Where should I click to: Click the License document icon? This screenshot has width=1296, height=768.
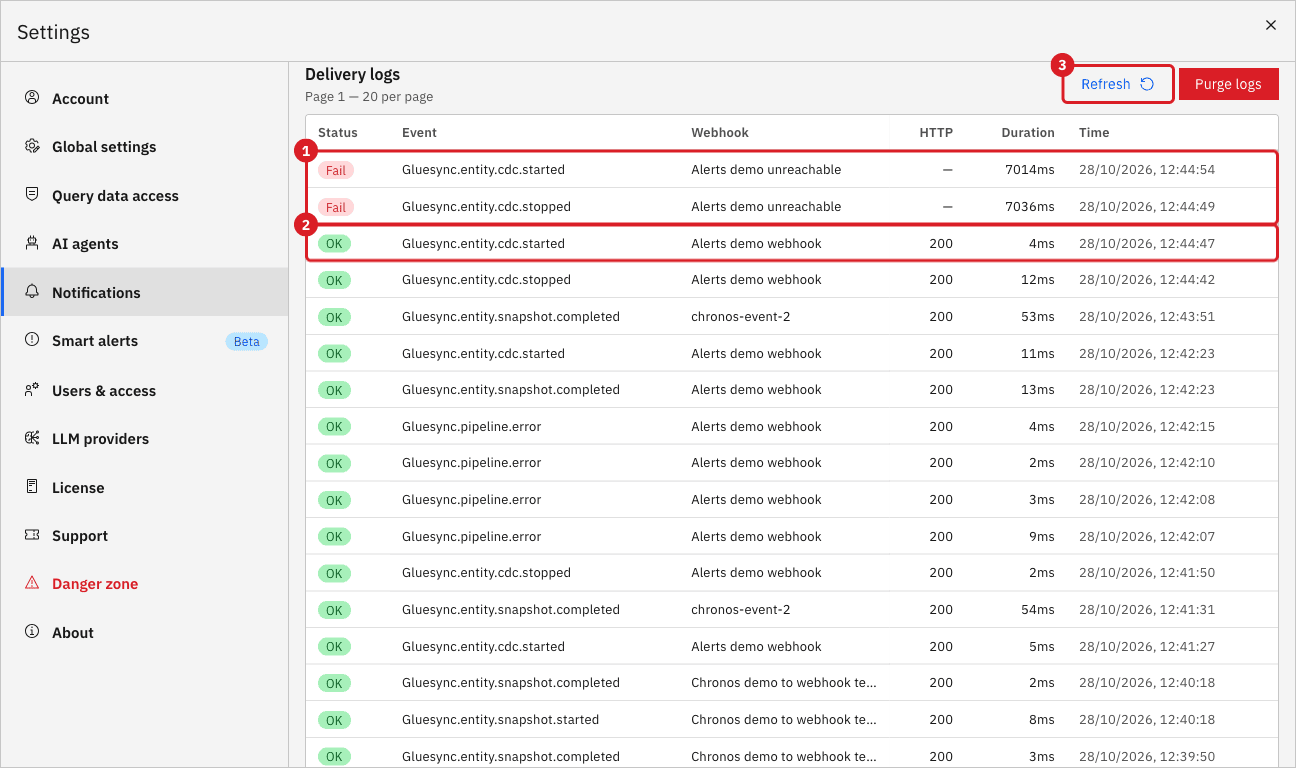pyautogui.click(x=32, y=487)
